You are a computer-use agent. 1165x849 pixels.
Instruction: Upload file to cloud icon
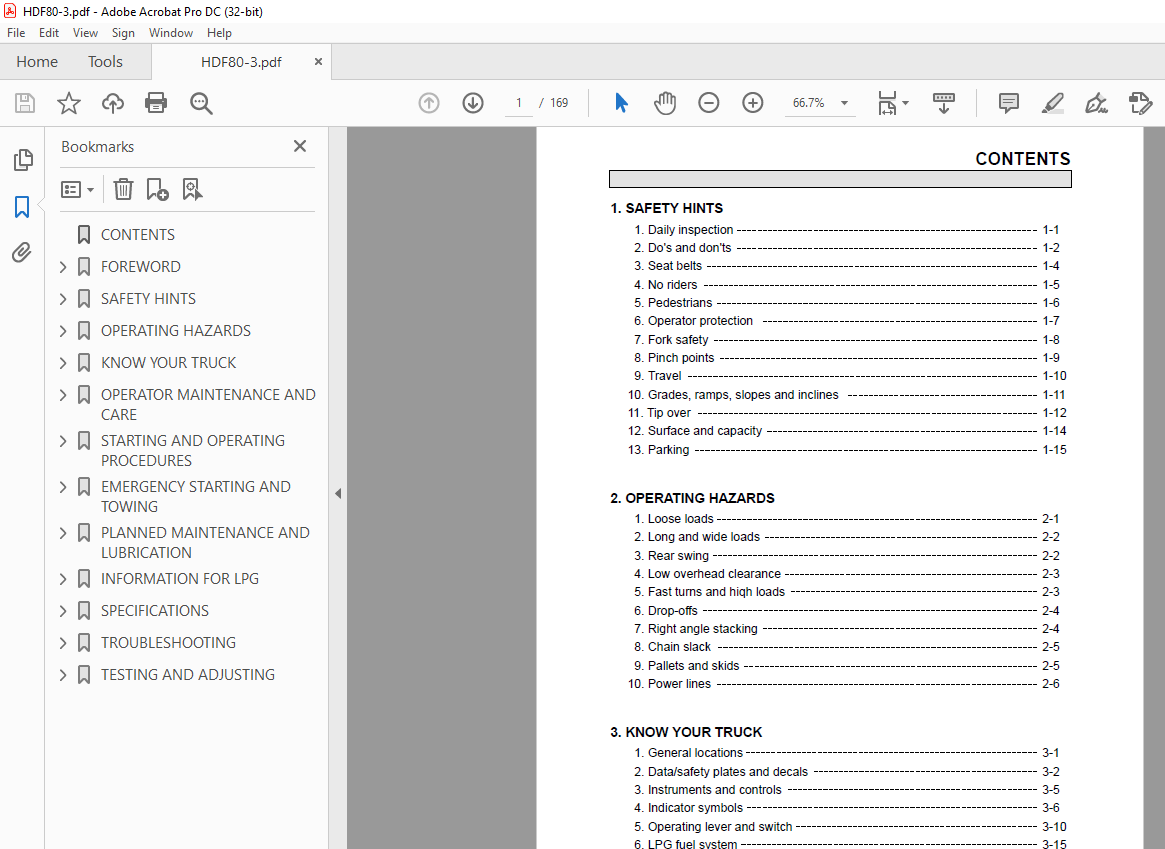[112, 103]
